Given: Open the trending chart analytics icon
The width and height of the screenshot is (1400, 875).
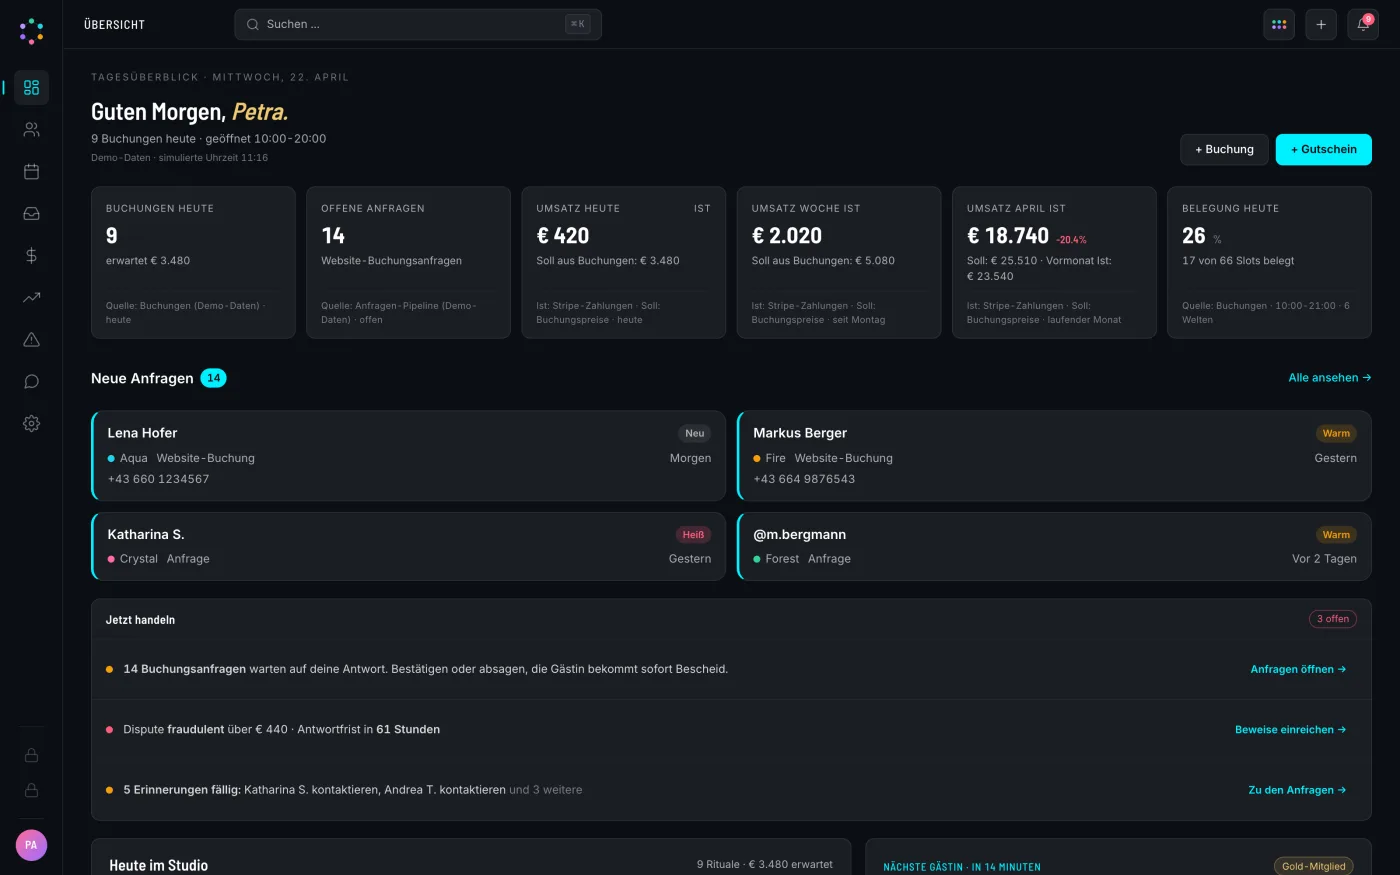Looking at the screenshot, I should coord(31,297).
